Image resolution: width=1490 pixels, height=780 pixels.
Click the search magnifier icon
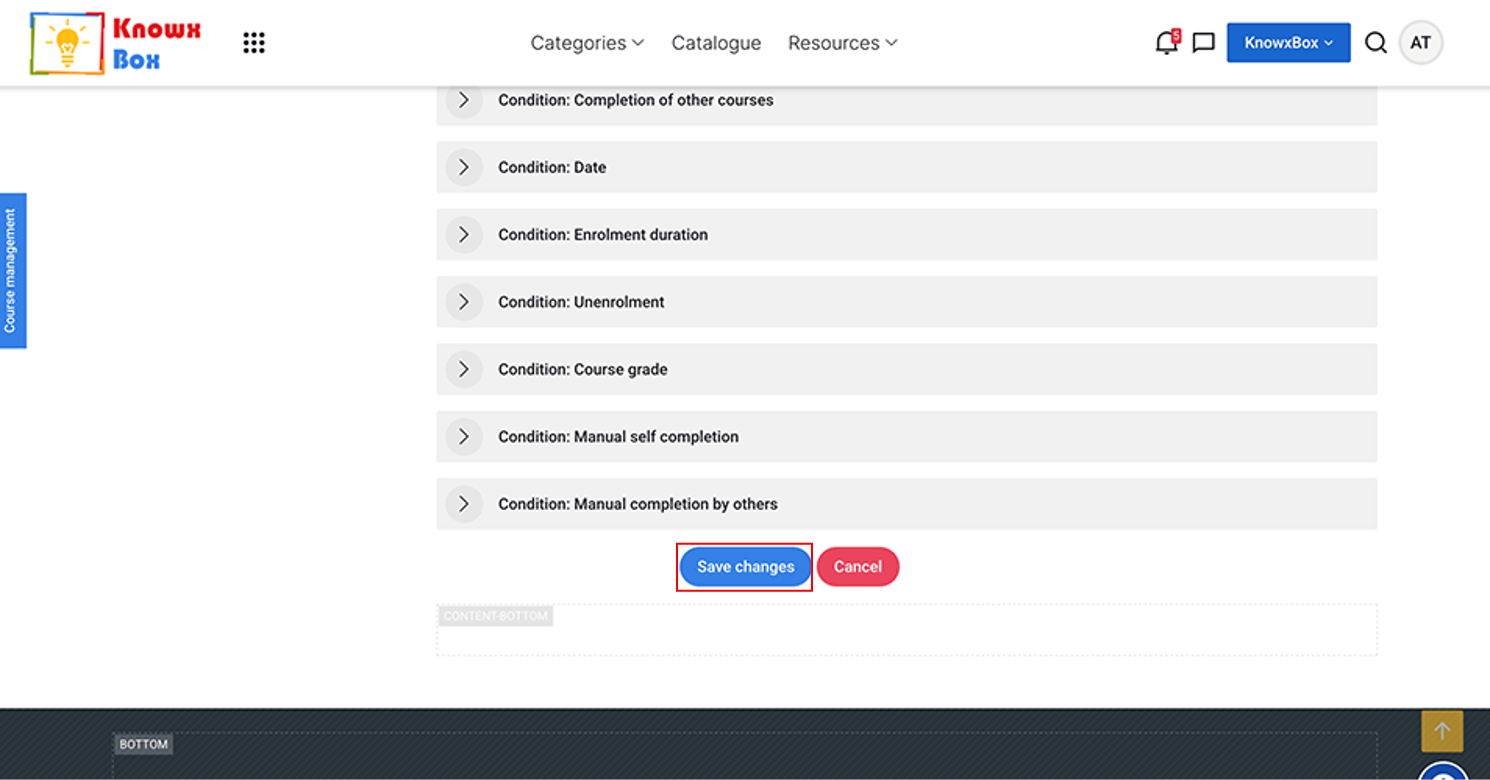[x=1376, y=43]
